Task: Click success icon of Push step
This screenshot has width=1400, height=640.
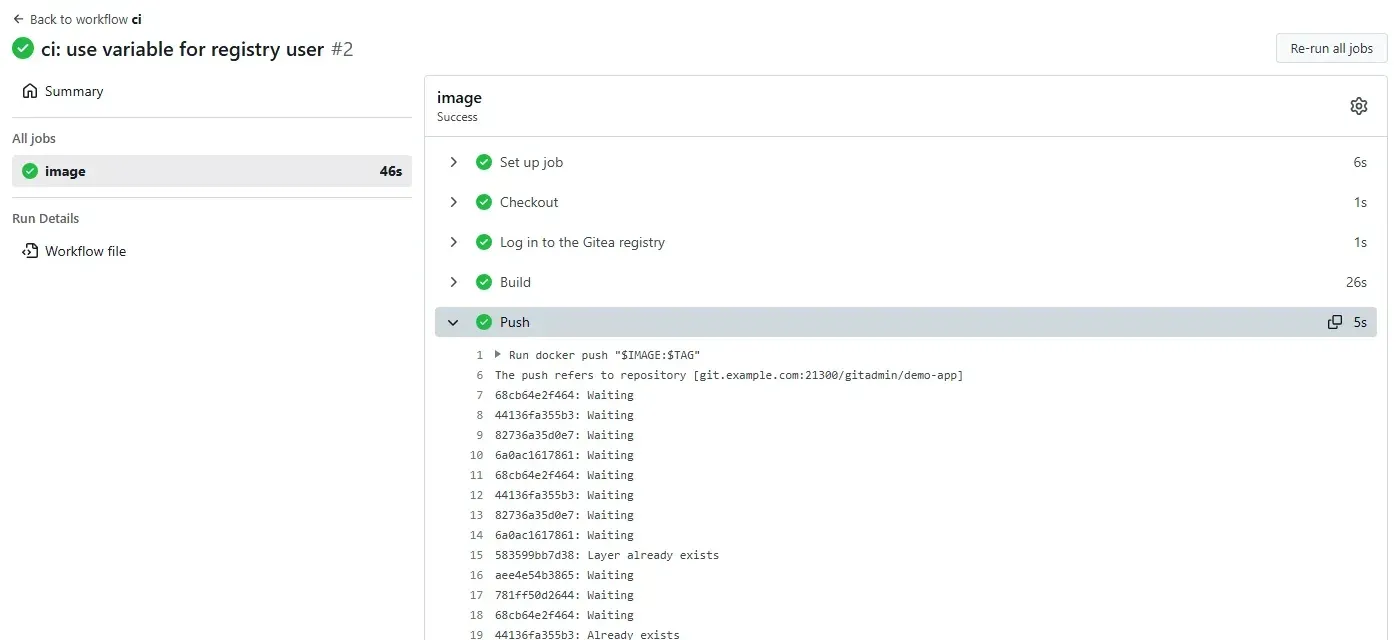Action: click(x=484, y=322)
